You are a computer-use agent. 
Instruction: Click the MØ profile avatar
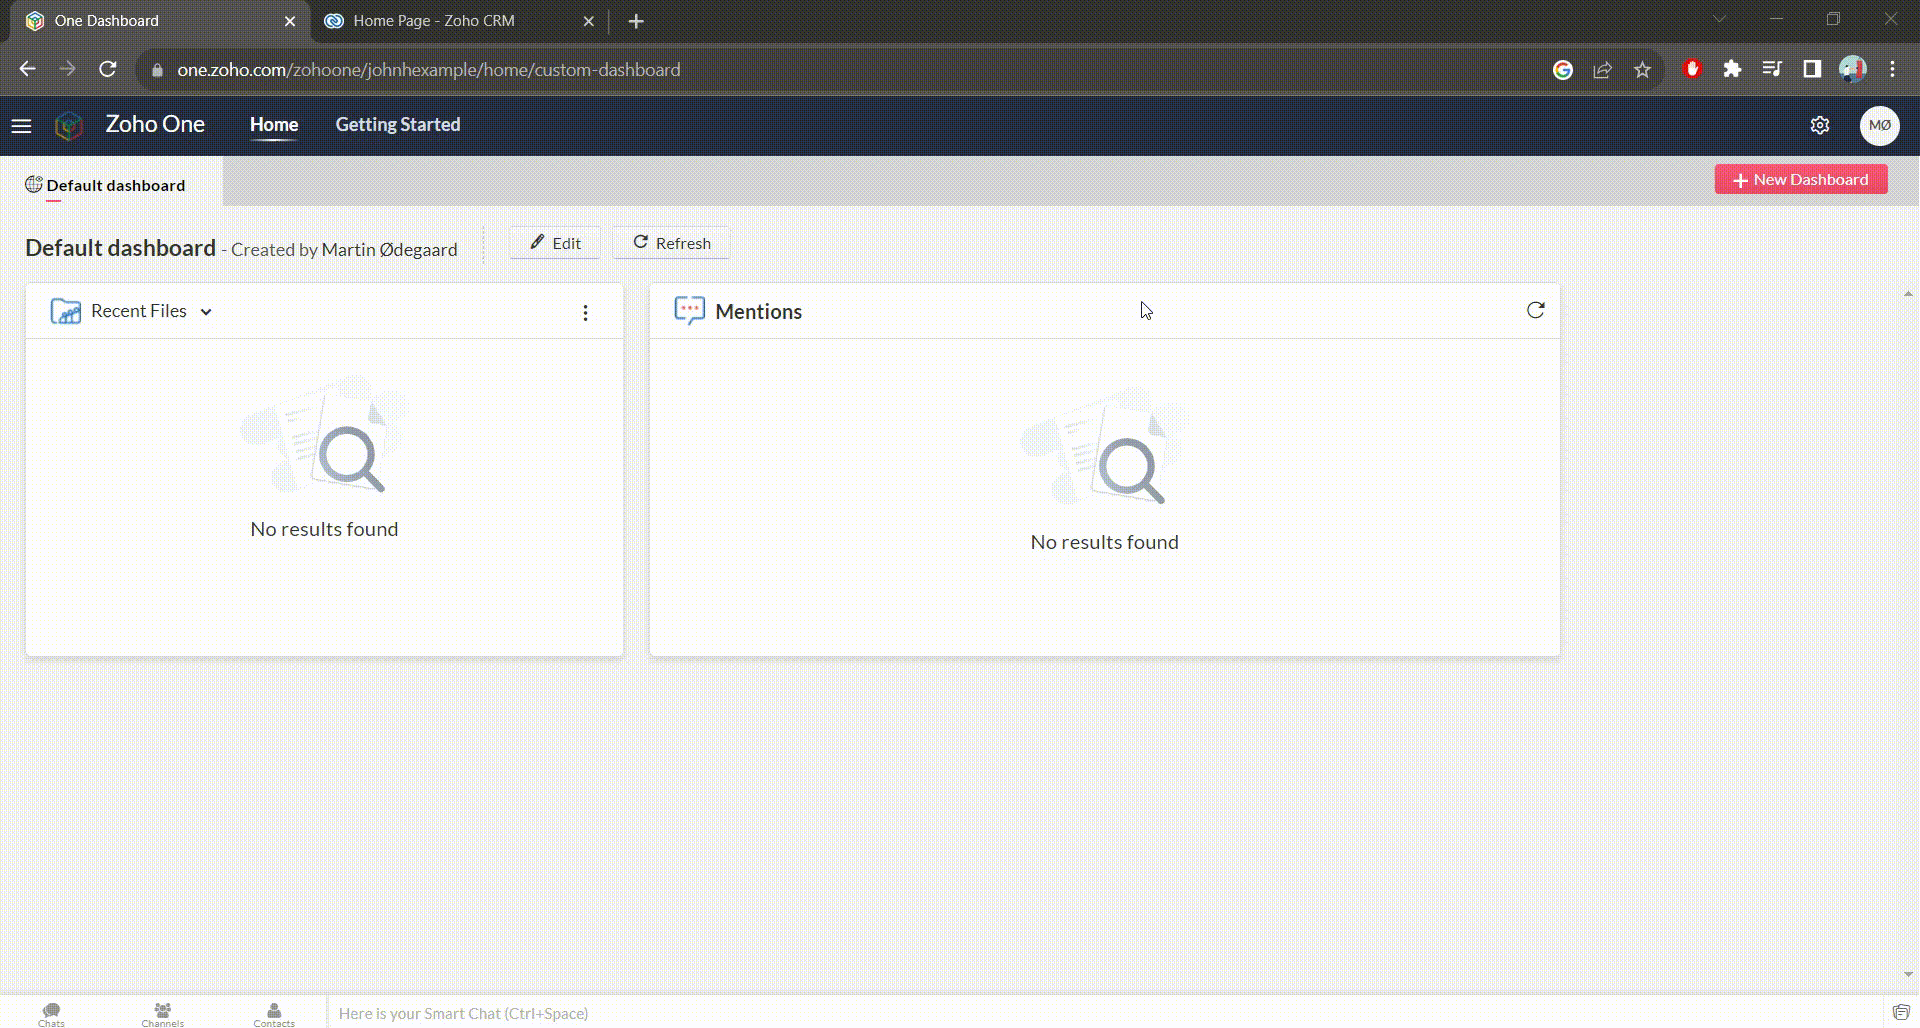1879,125
